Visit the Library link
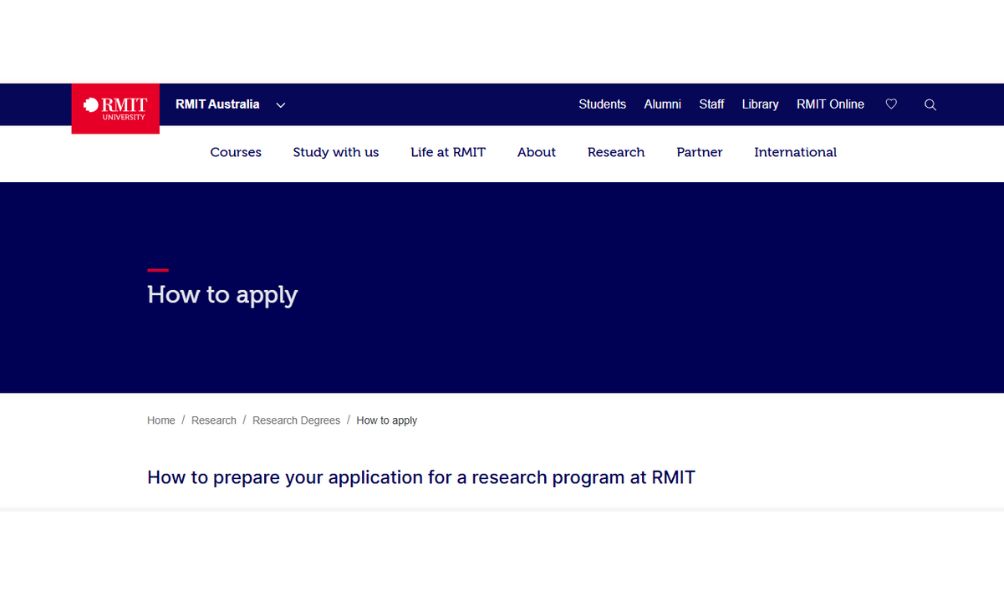1004x591 pixels. (x=760, y=104)
